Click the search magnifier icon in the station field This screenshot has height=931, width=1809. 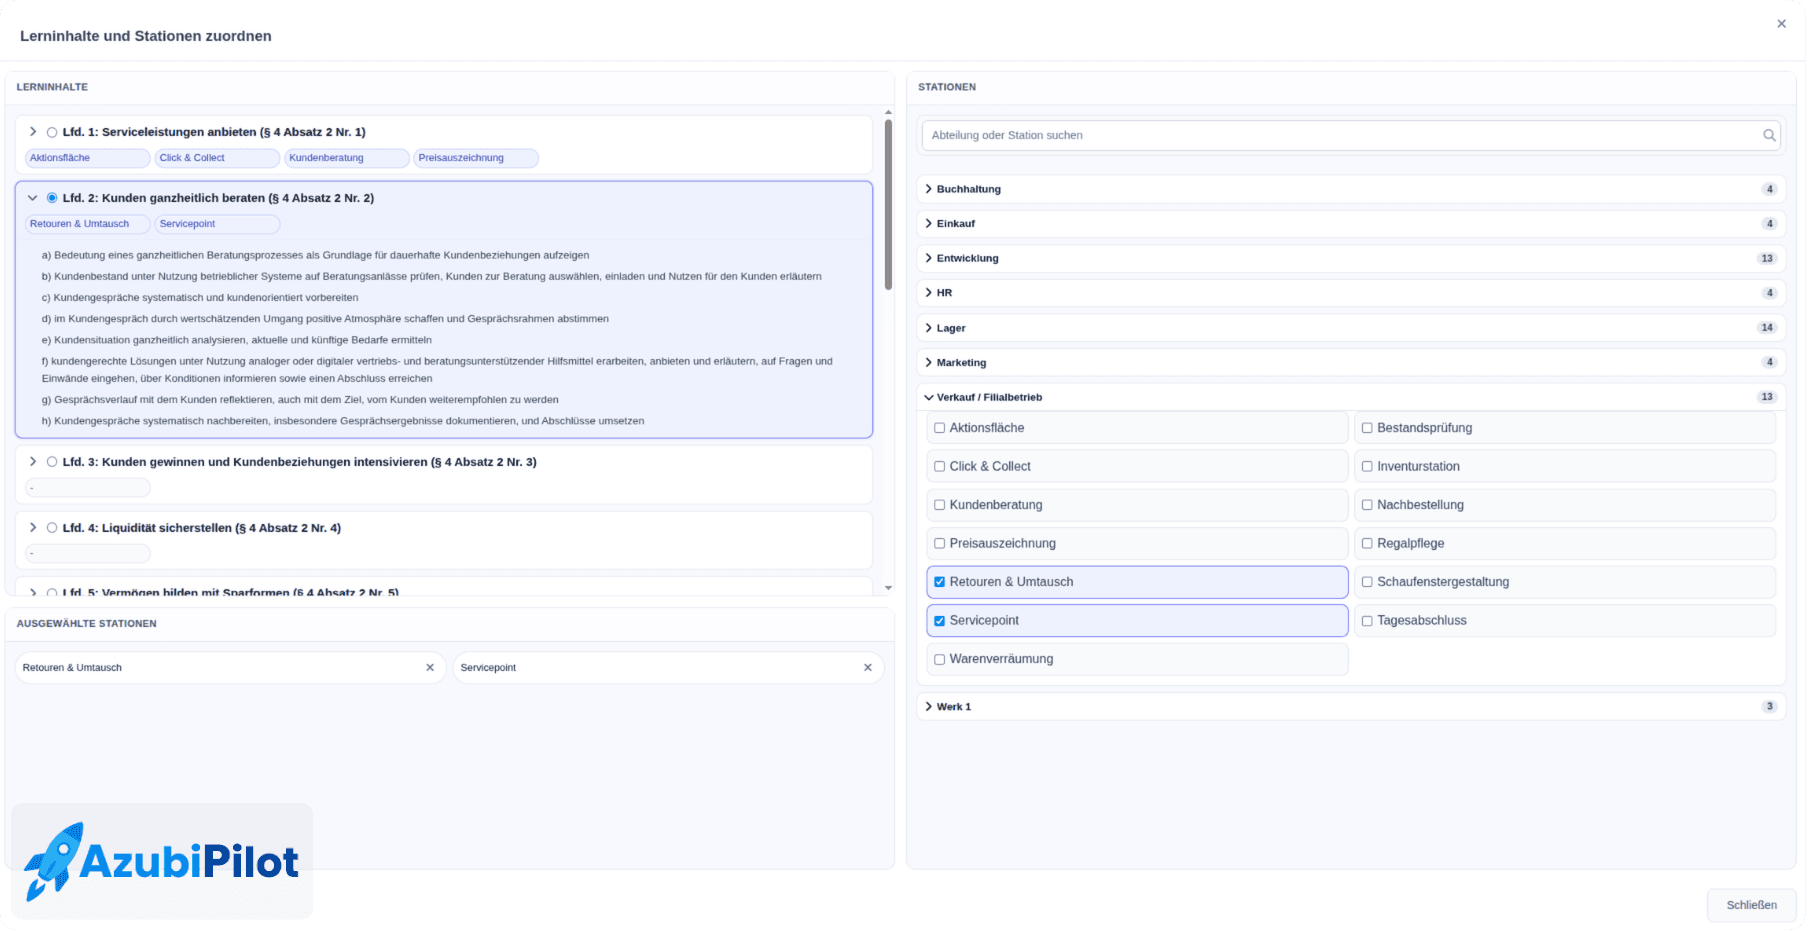click(1769, 135)
